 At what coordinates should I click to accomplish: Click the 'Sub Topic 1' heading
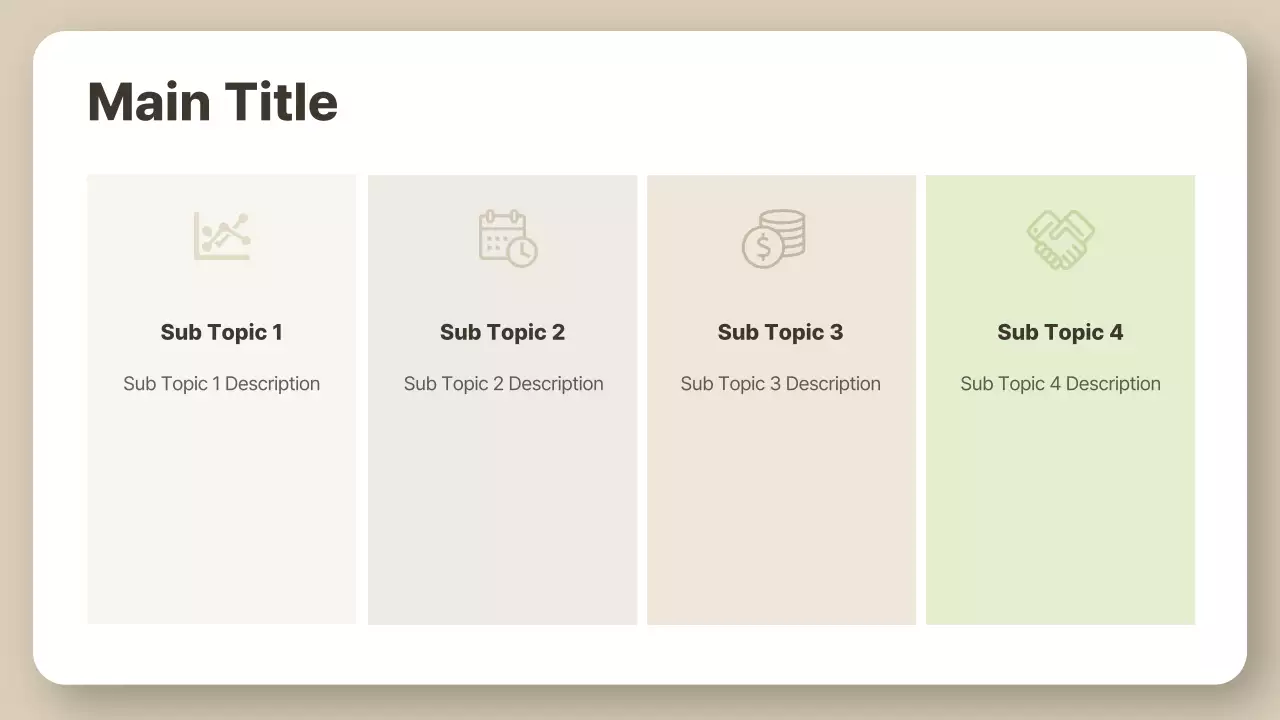coord(221,332)
